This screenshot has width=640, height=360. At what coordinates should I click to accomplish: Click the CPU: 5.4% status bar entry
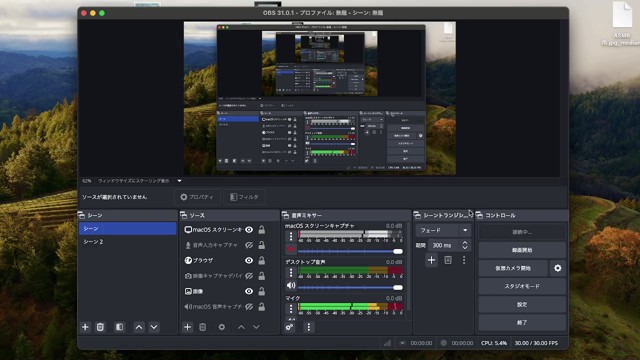pyautogui.click(x=494, y=343)
